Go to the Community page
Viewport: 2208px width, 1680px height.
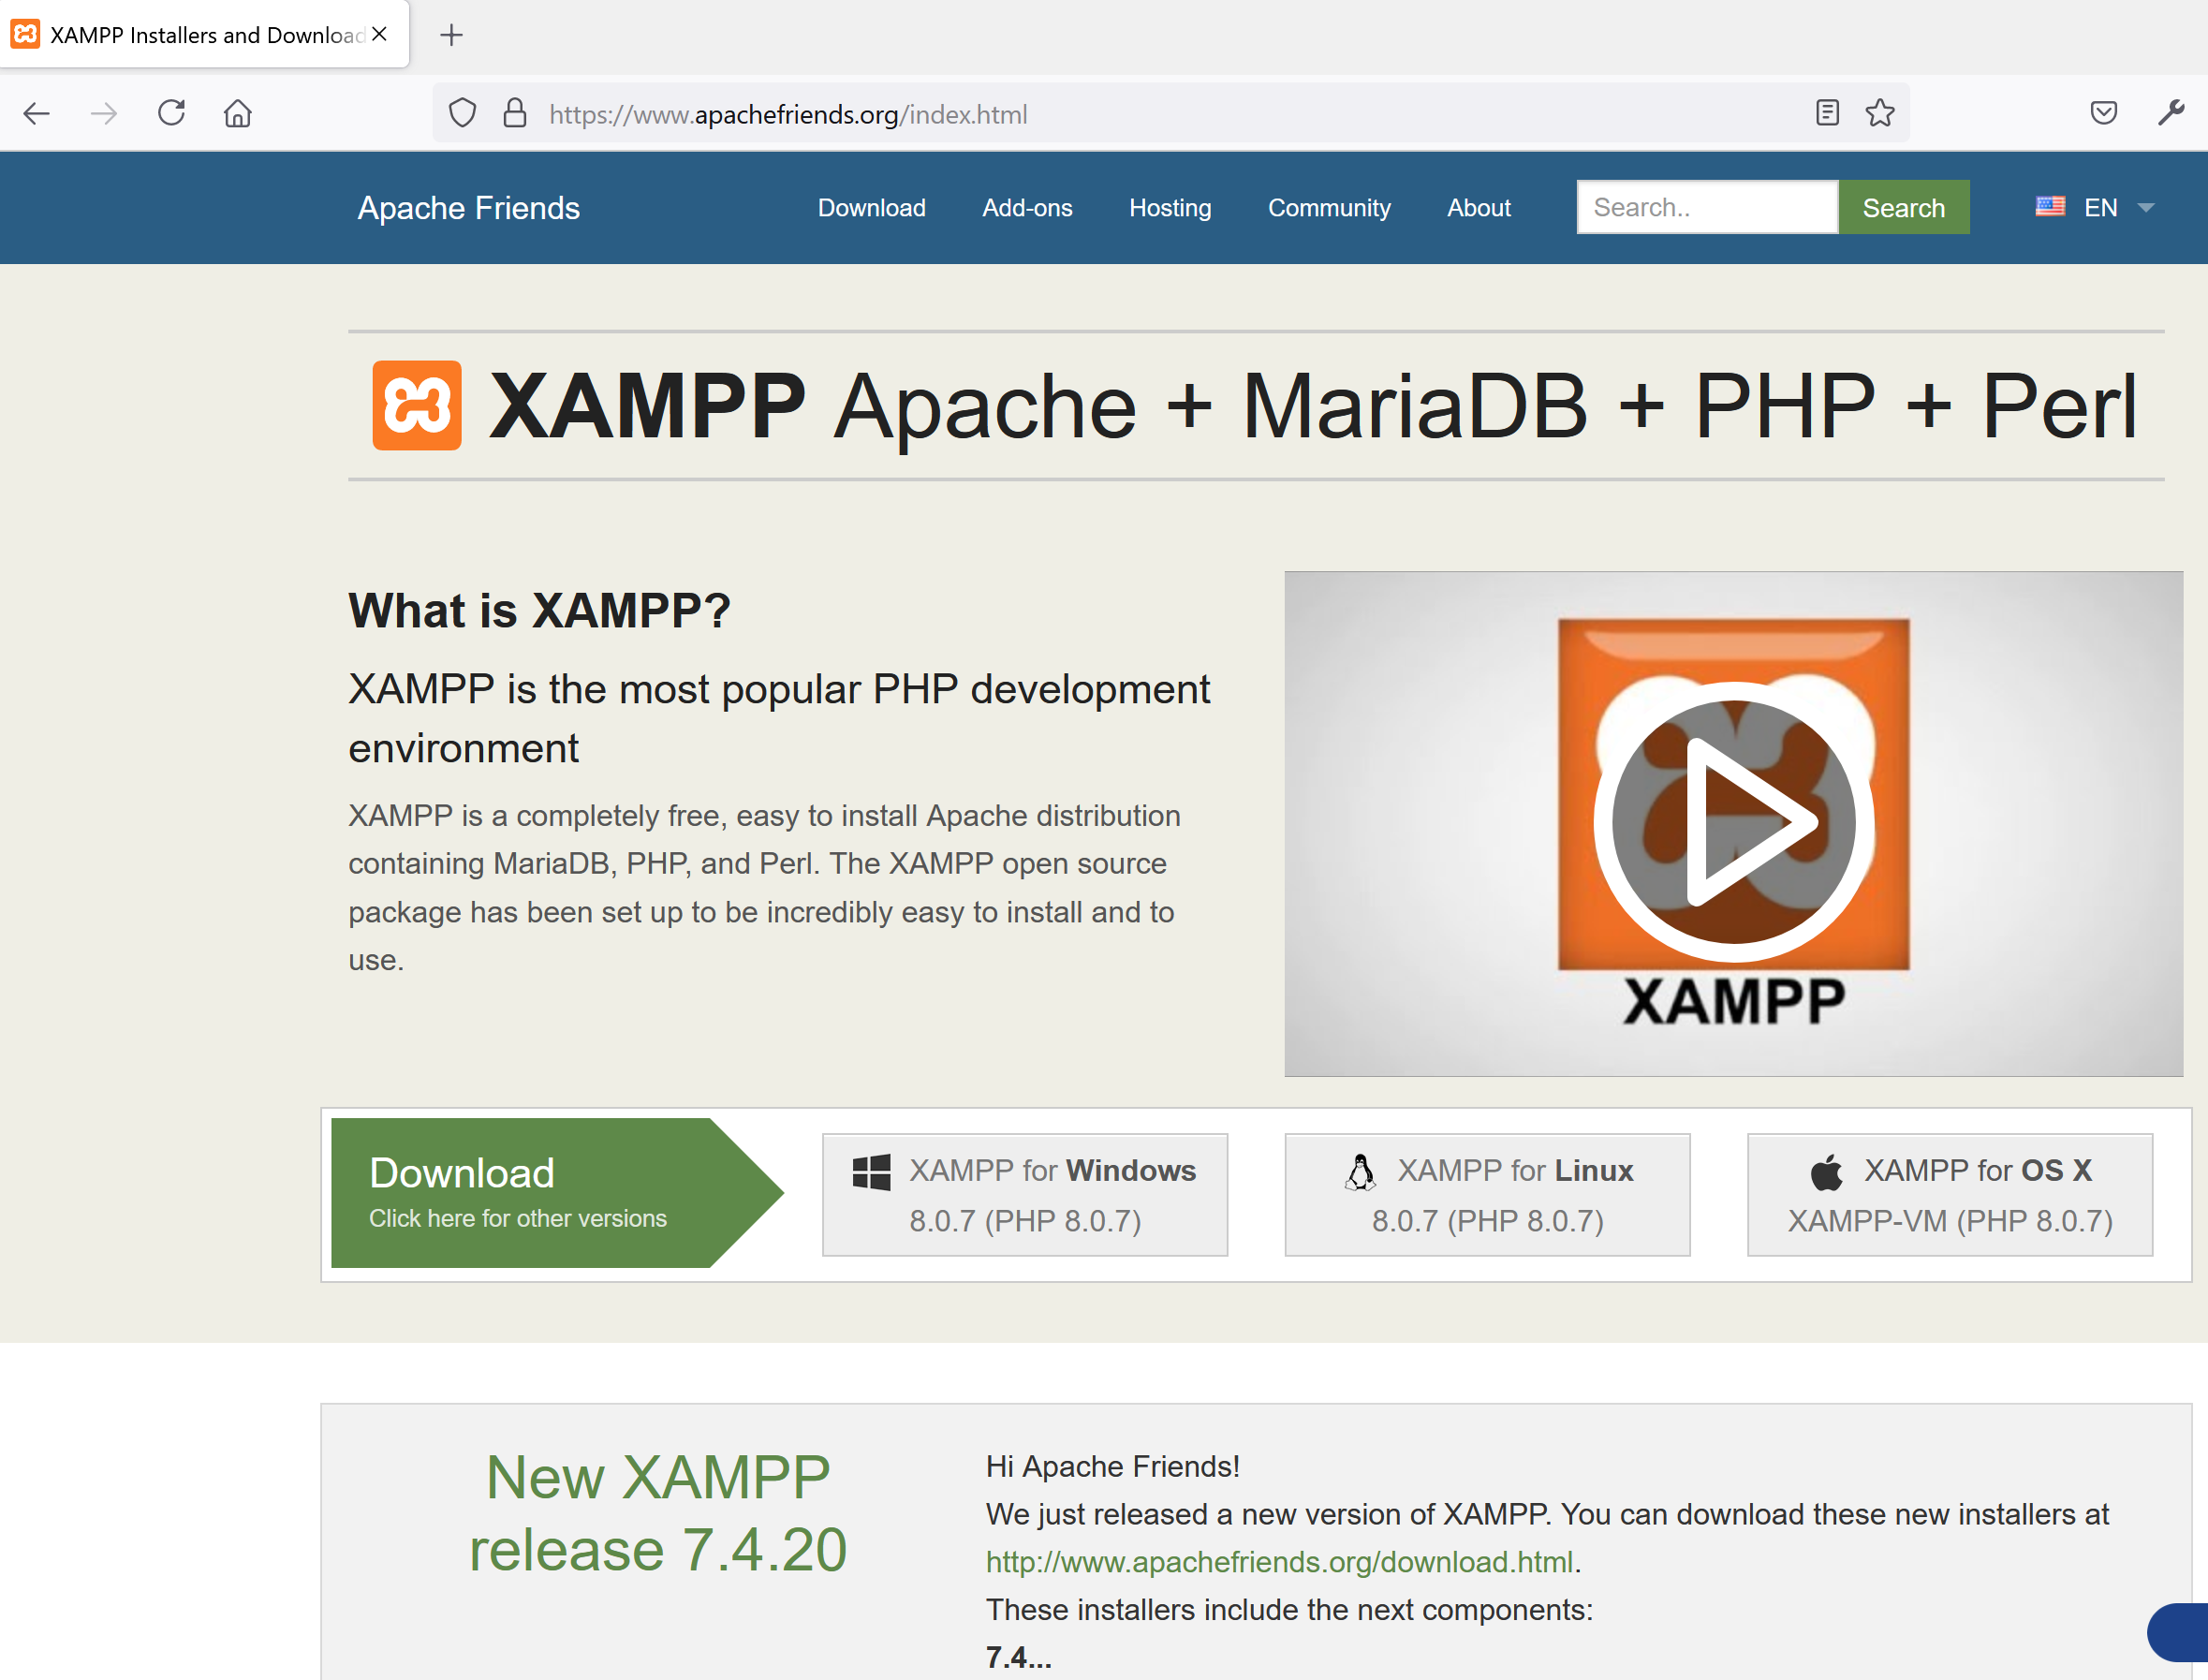[x=1328, y=207]
